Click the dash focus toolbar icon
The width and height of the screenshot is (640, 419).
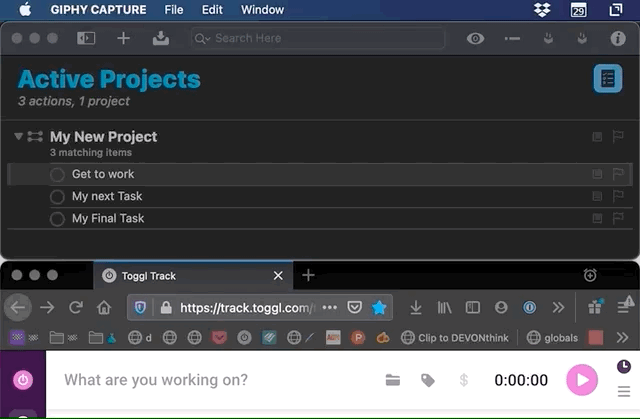click(512, 39)
